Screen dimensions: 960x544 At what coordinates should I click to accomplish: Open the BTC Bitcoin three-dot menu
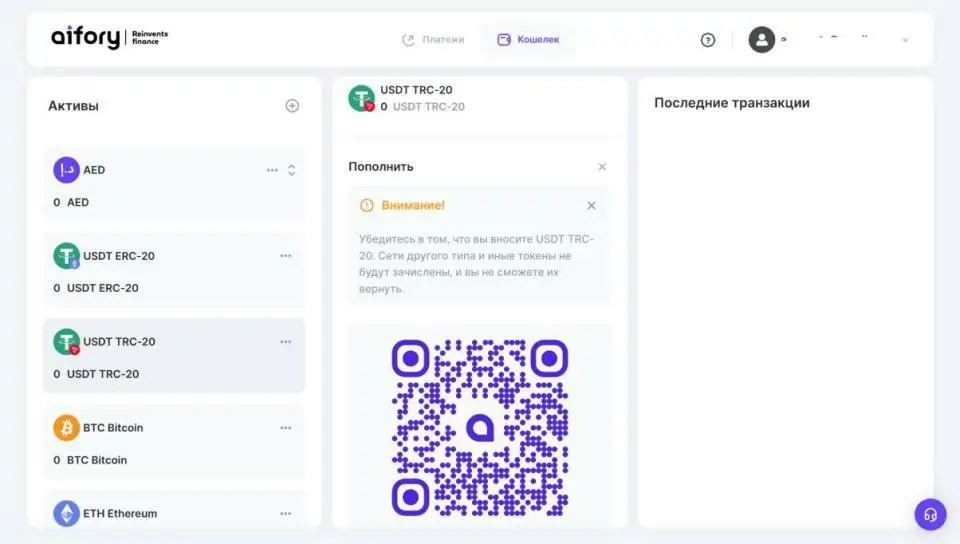tap(285, 428)
